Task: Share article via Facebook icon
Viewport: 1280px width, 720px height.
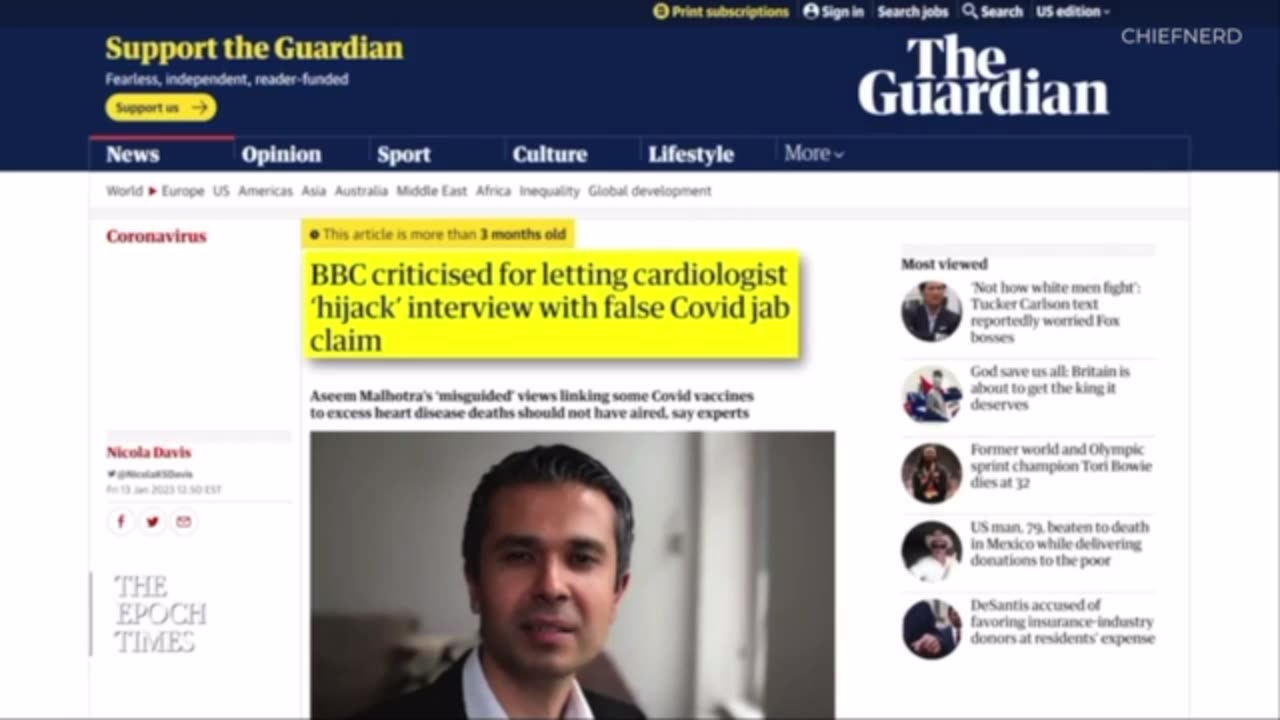Action: pos(121,521)
